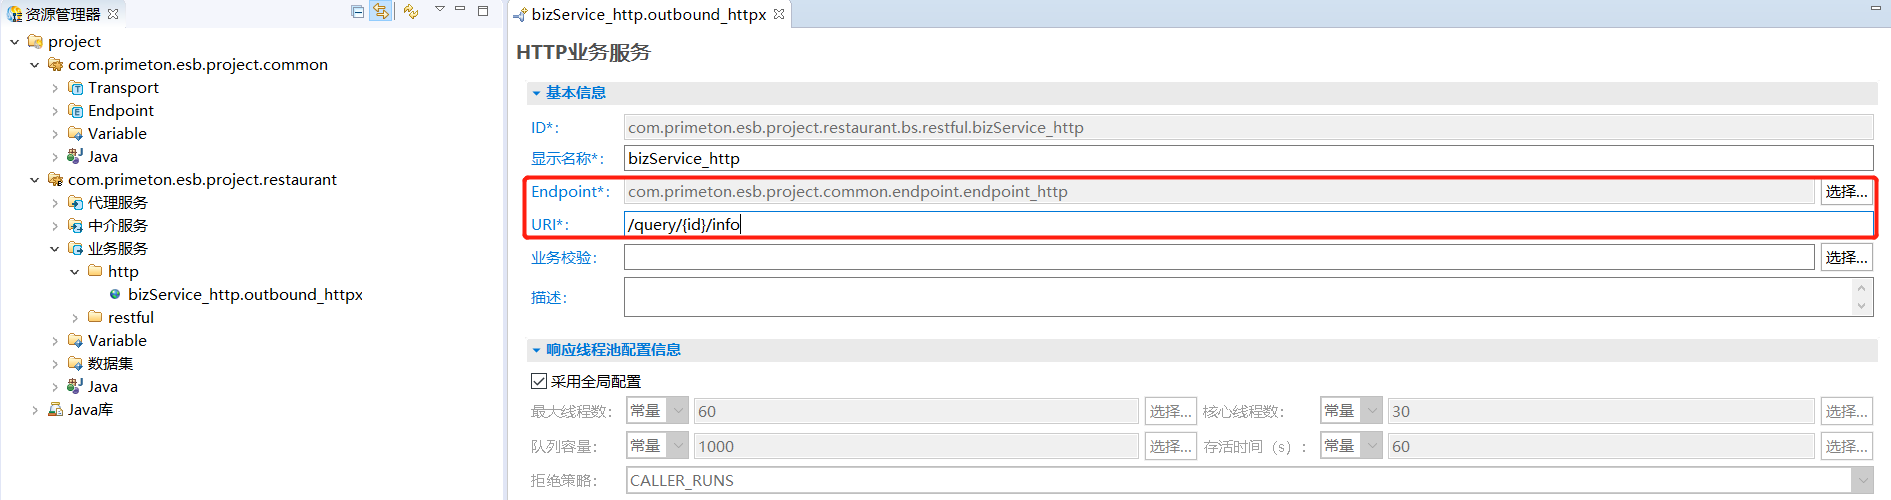Expand the 数据集 node

[55, 364]
